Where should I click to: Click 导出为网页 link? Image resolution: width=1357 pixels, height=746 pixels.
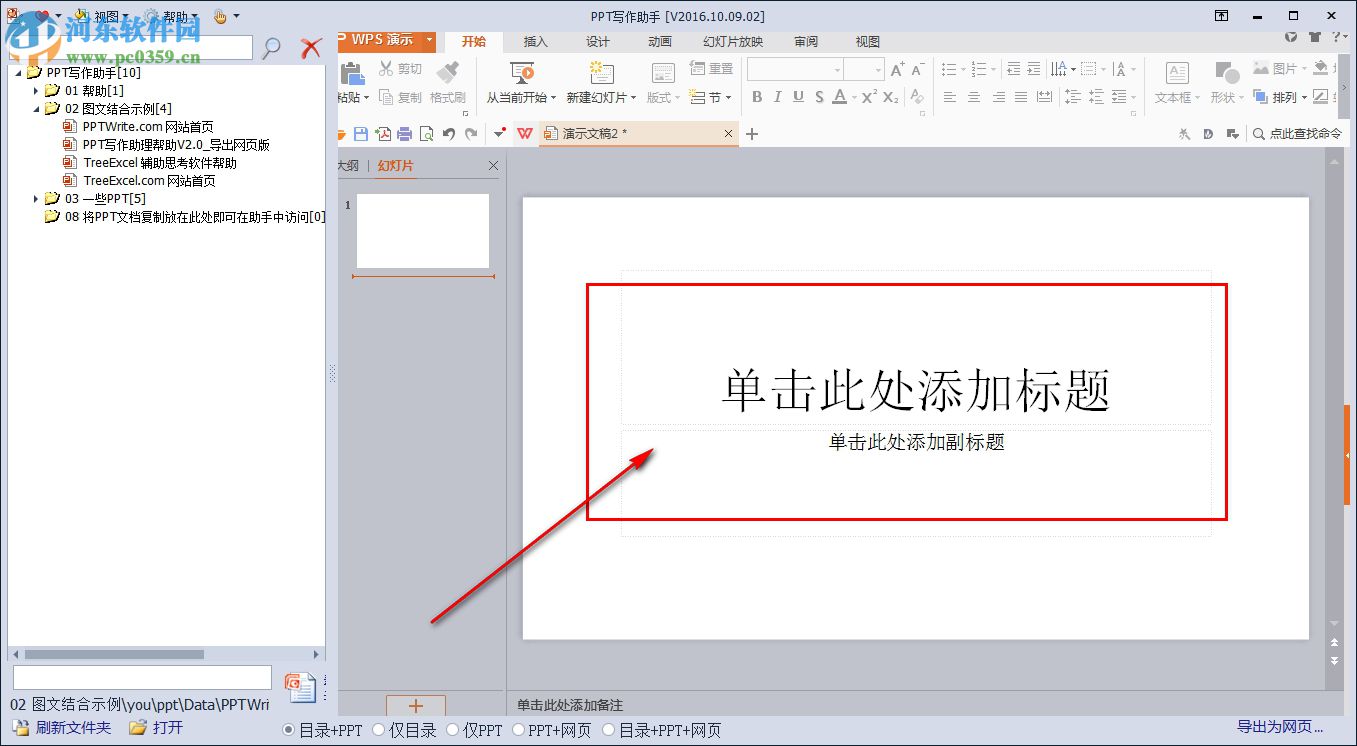1281,727
